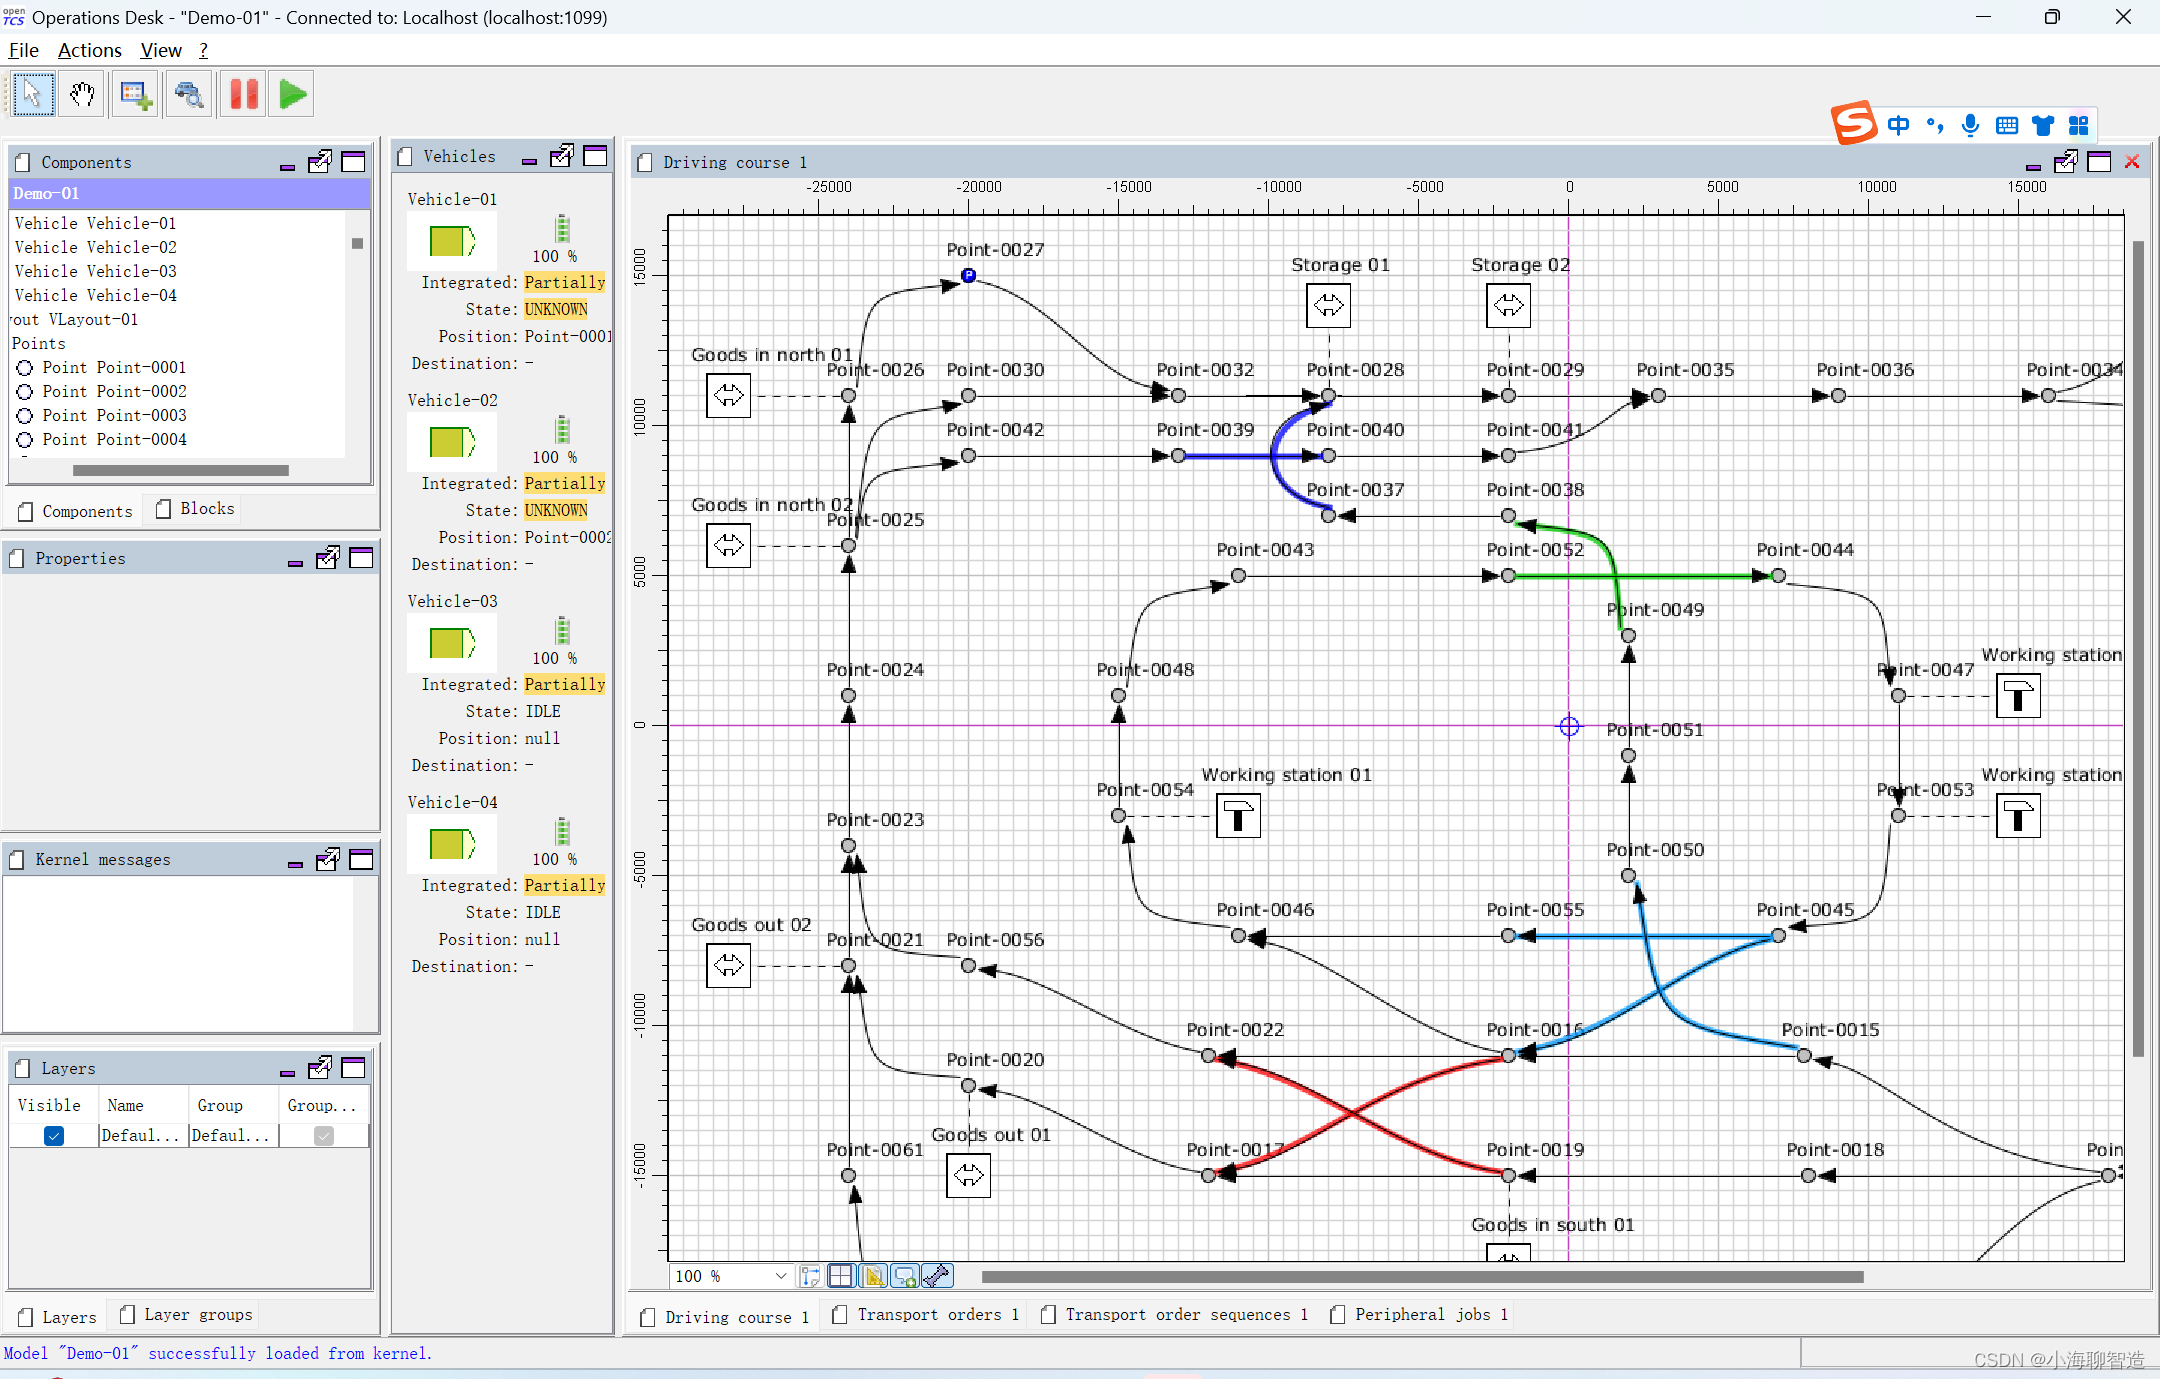Image resolution: width=2160 pixels, height=1379 pixels.
Task: Click the create transport order icon
Action: (135, 95)
